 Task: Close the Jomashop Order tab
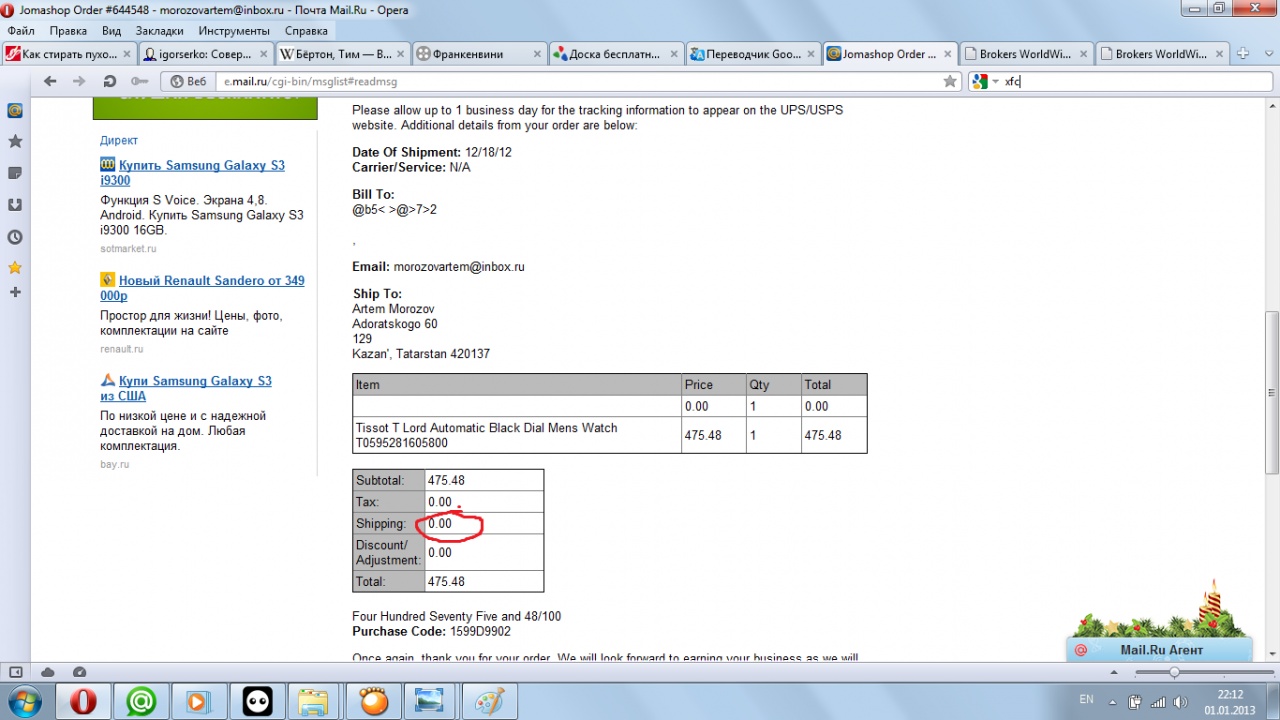point(946,54)
